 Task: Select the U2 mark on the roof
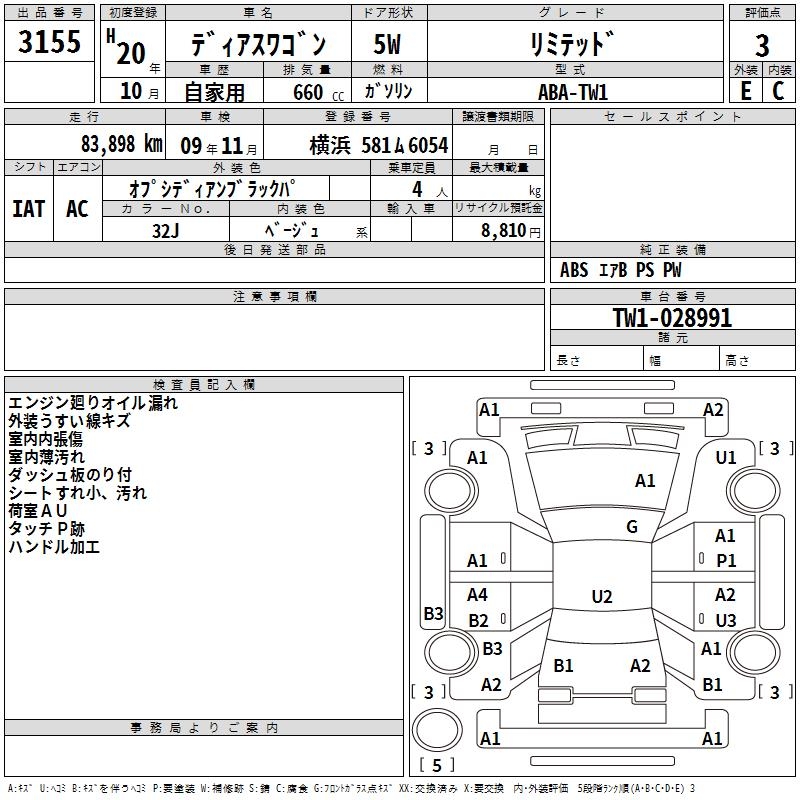tap(601, 597)
